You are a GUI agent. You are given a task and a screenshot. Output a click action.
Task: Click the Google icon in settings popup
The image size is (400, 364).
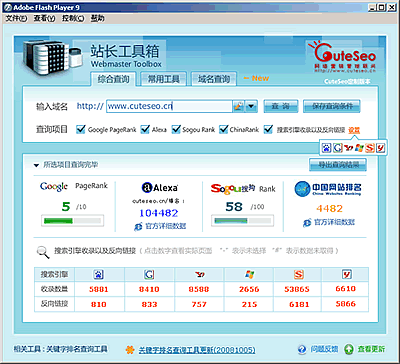click(338, 148)
